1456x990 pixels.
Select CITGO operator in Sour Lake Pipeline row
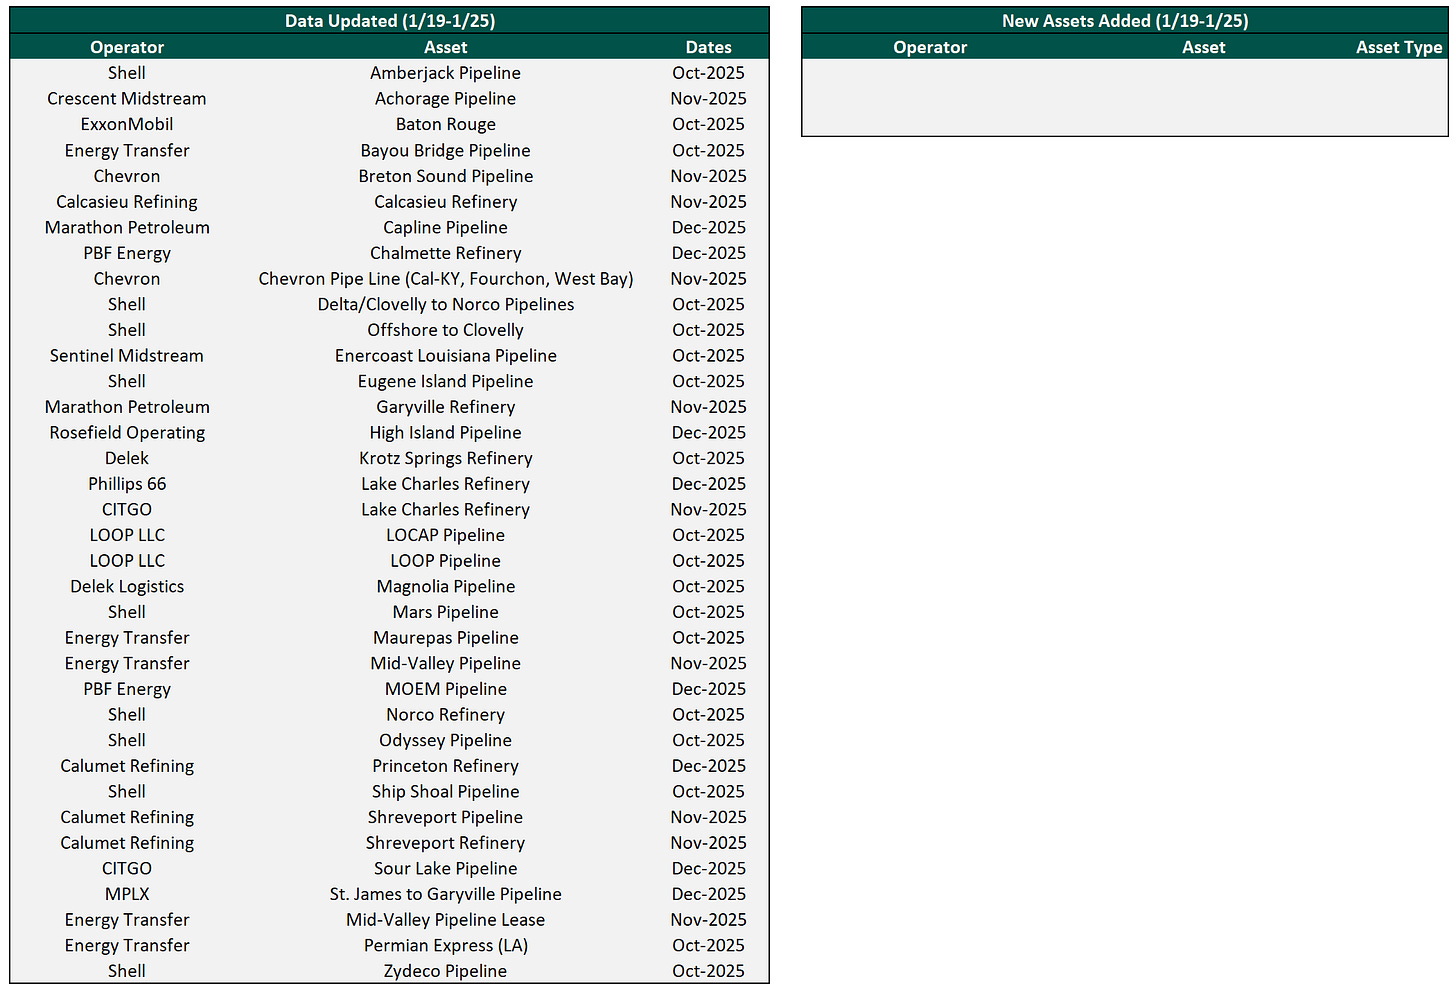(127, 869)
